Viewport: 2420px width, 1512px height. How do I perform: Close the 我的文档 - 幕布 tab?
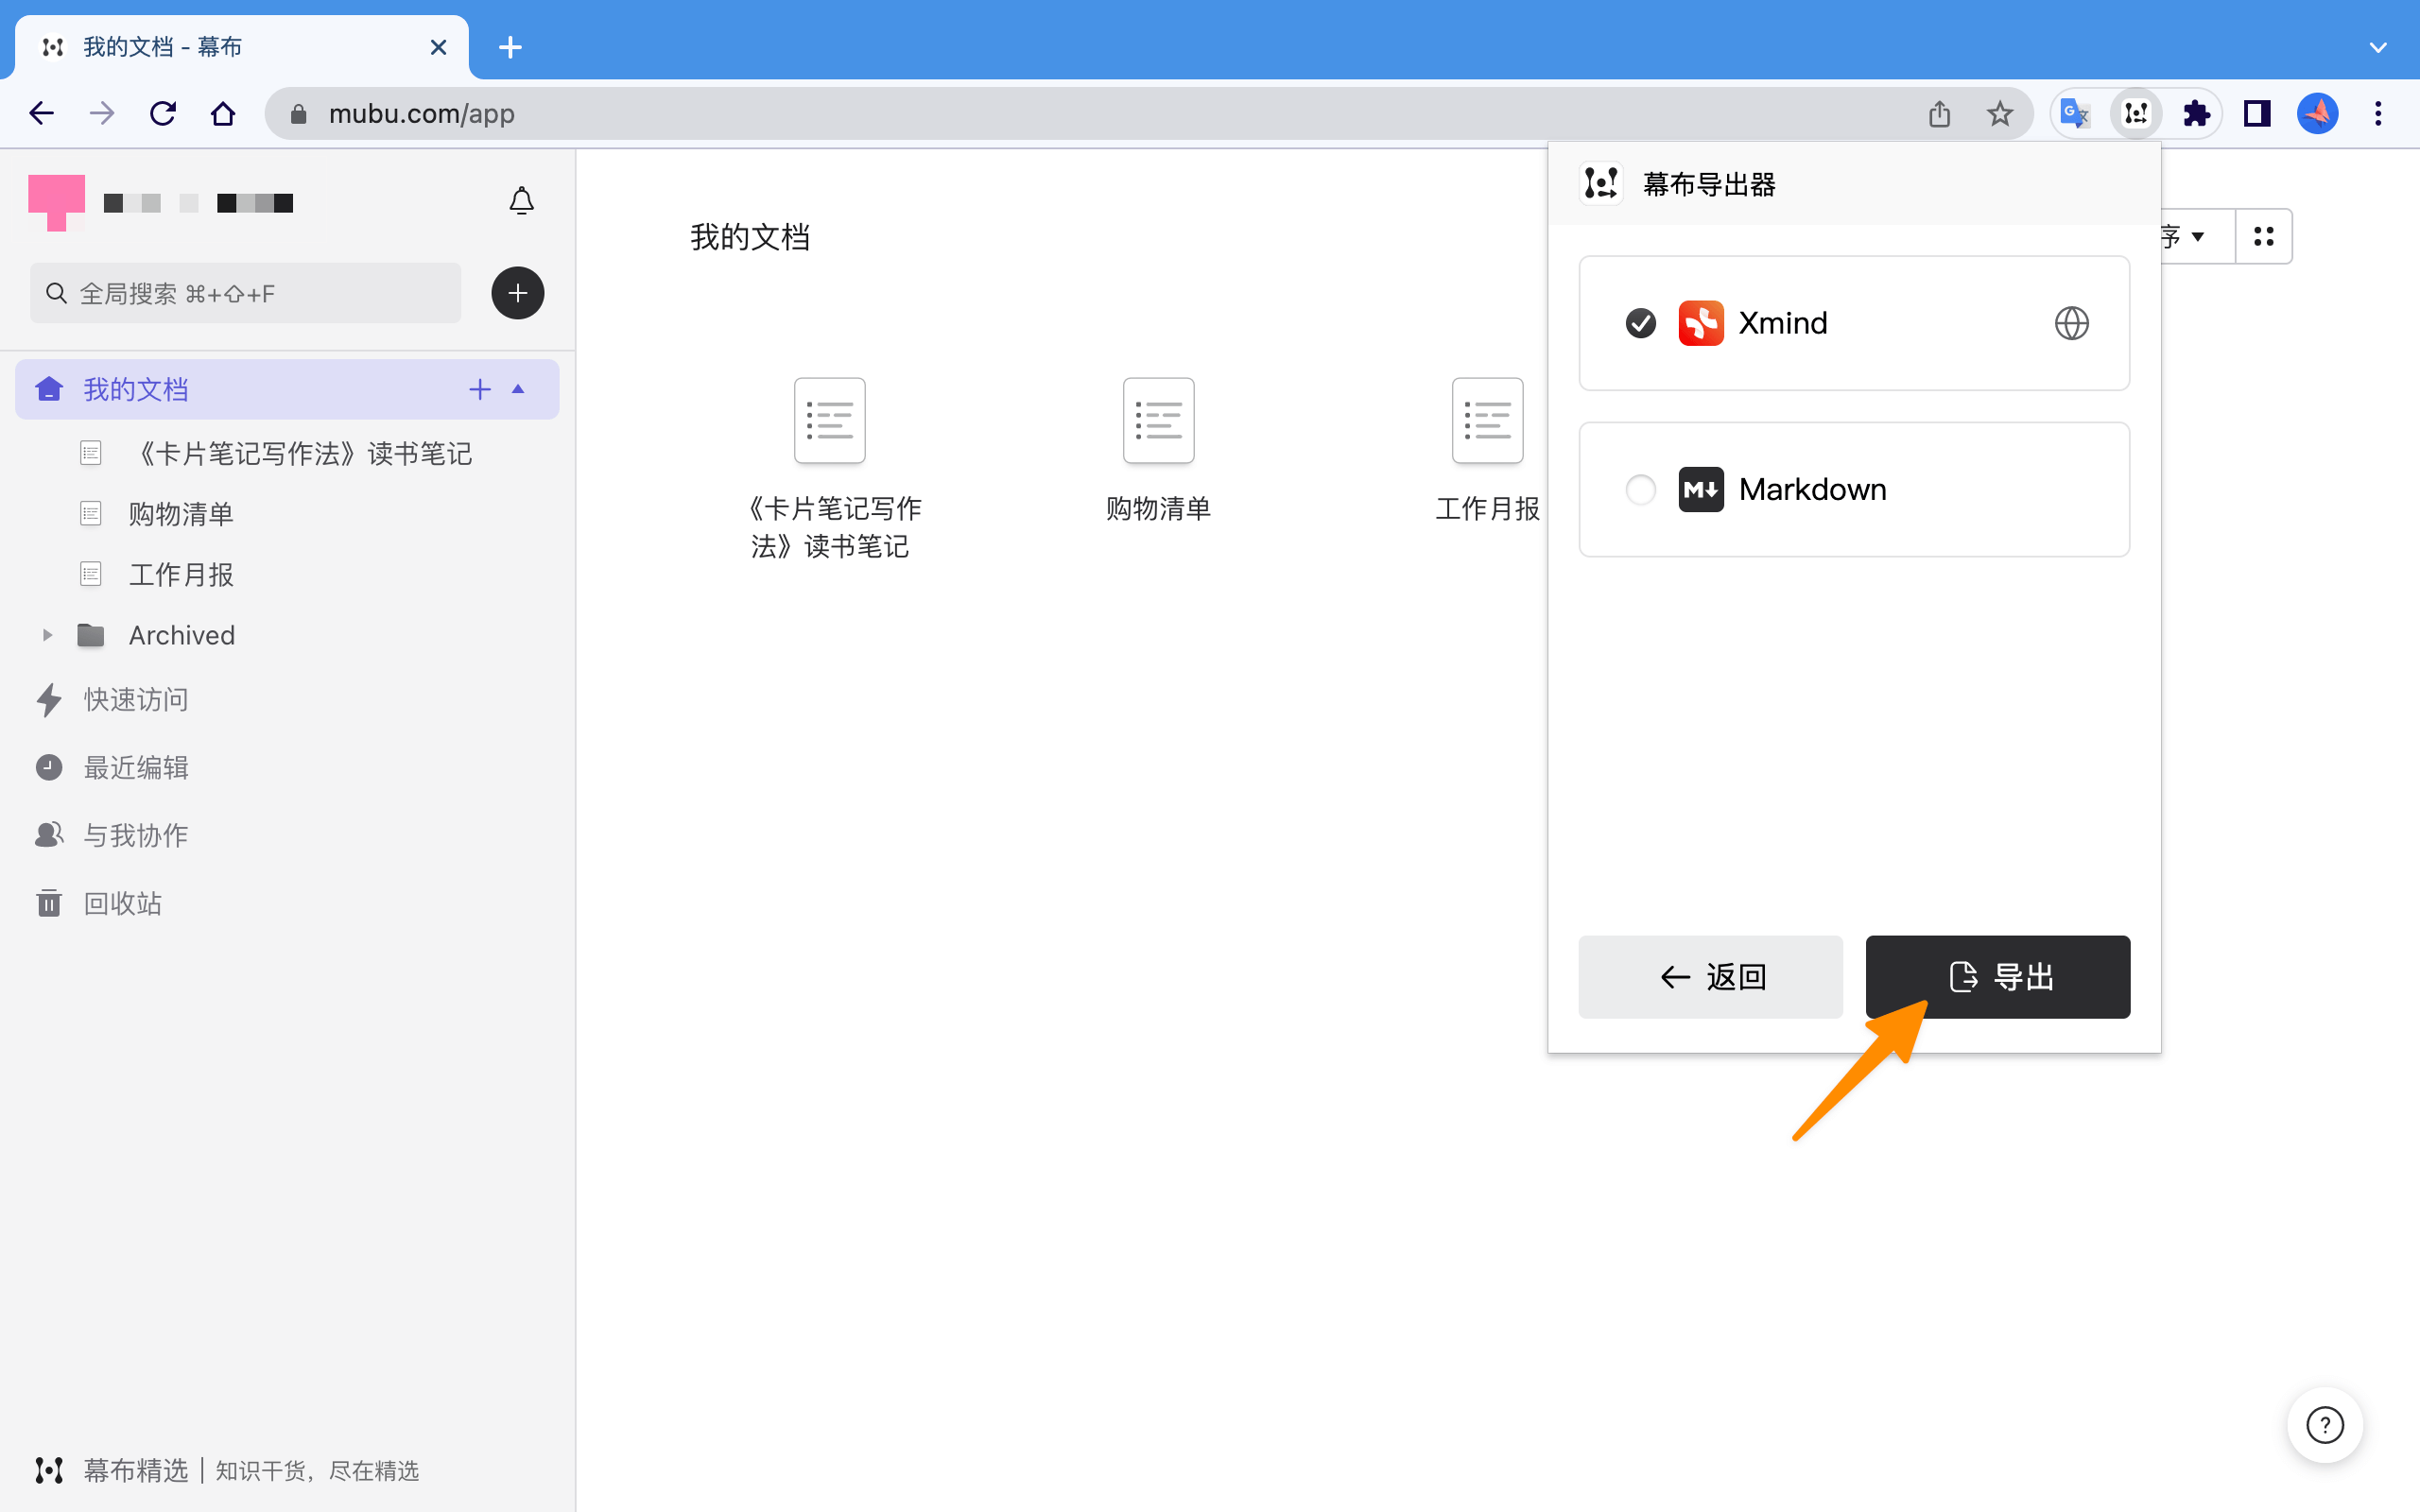[438, 47]
